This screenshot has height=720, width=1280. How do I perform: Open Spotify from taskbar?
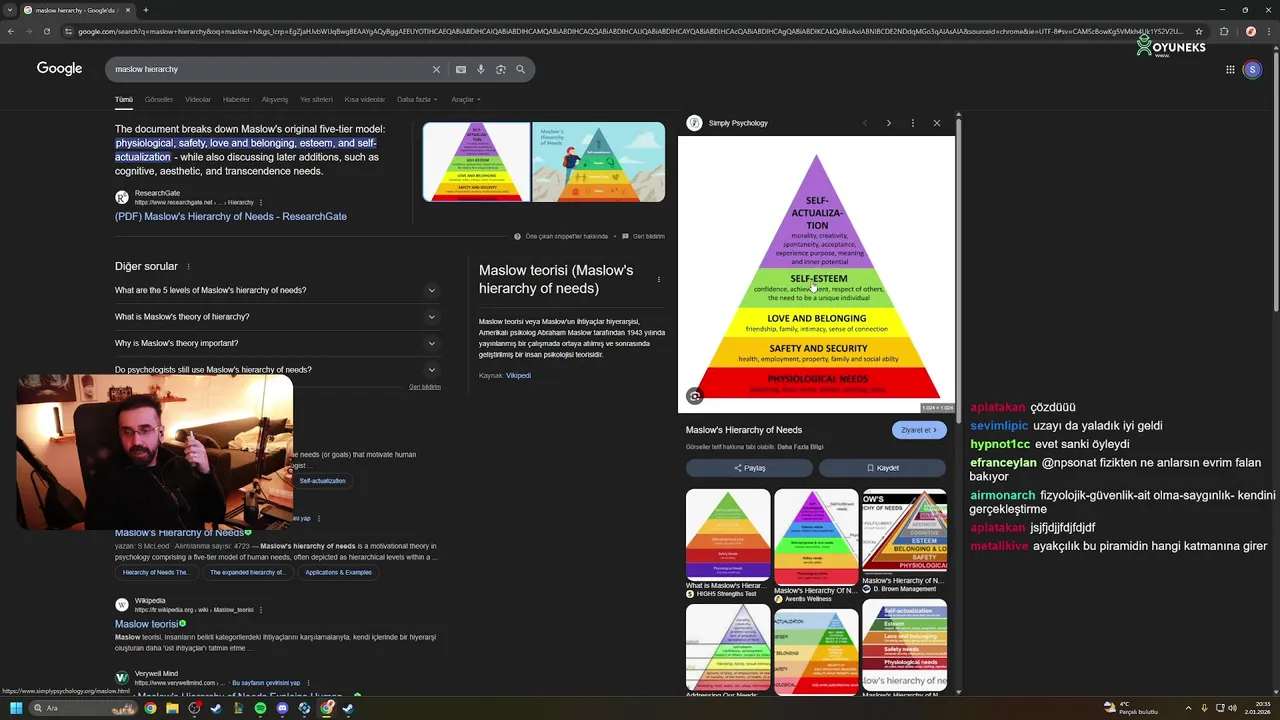point(260,708)
